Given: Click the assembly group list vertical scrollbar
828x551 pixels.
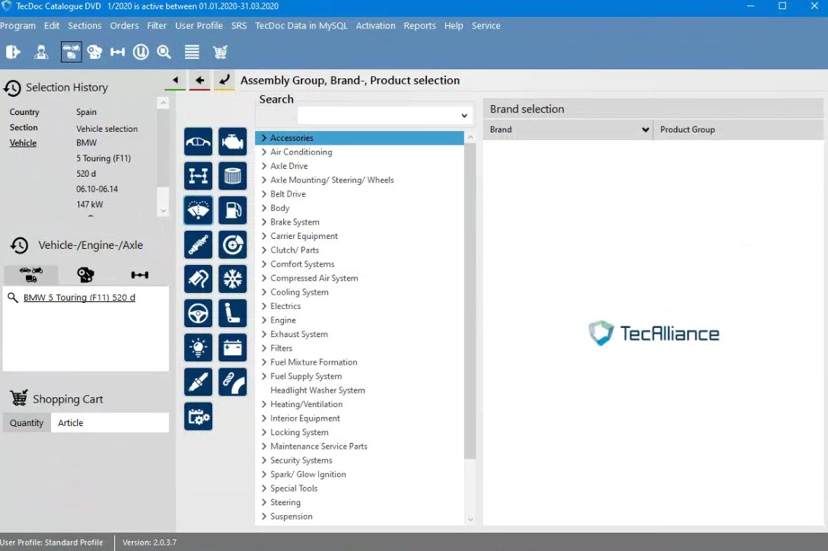Looking at the screenshot, I should [x=470, y=301].
